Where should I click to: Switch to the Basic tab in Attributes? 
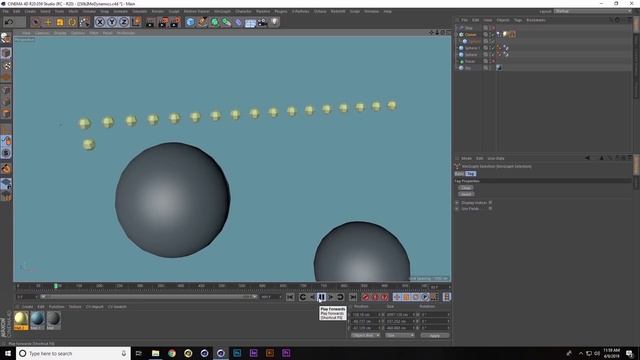point(459,174)
